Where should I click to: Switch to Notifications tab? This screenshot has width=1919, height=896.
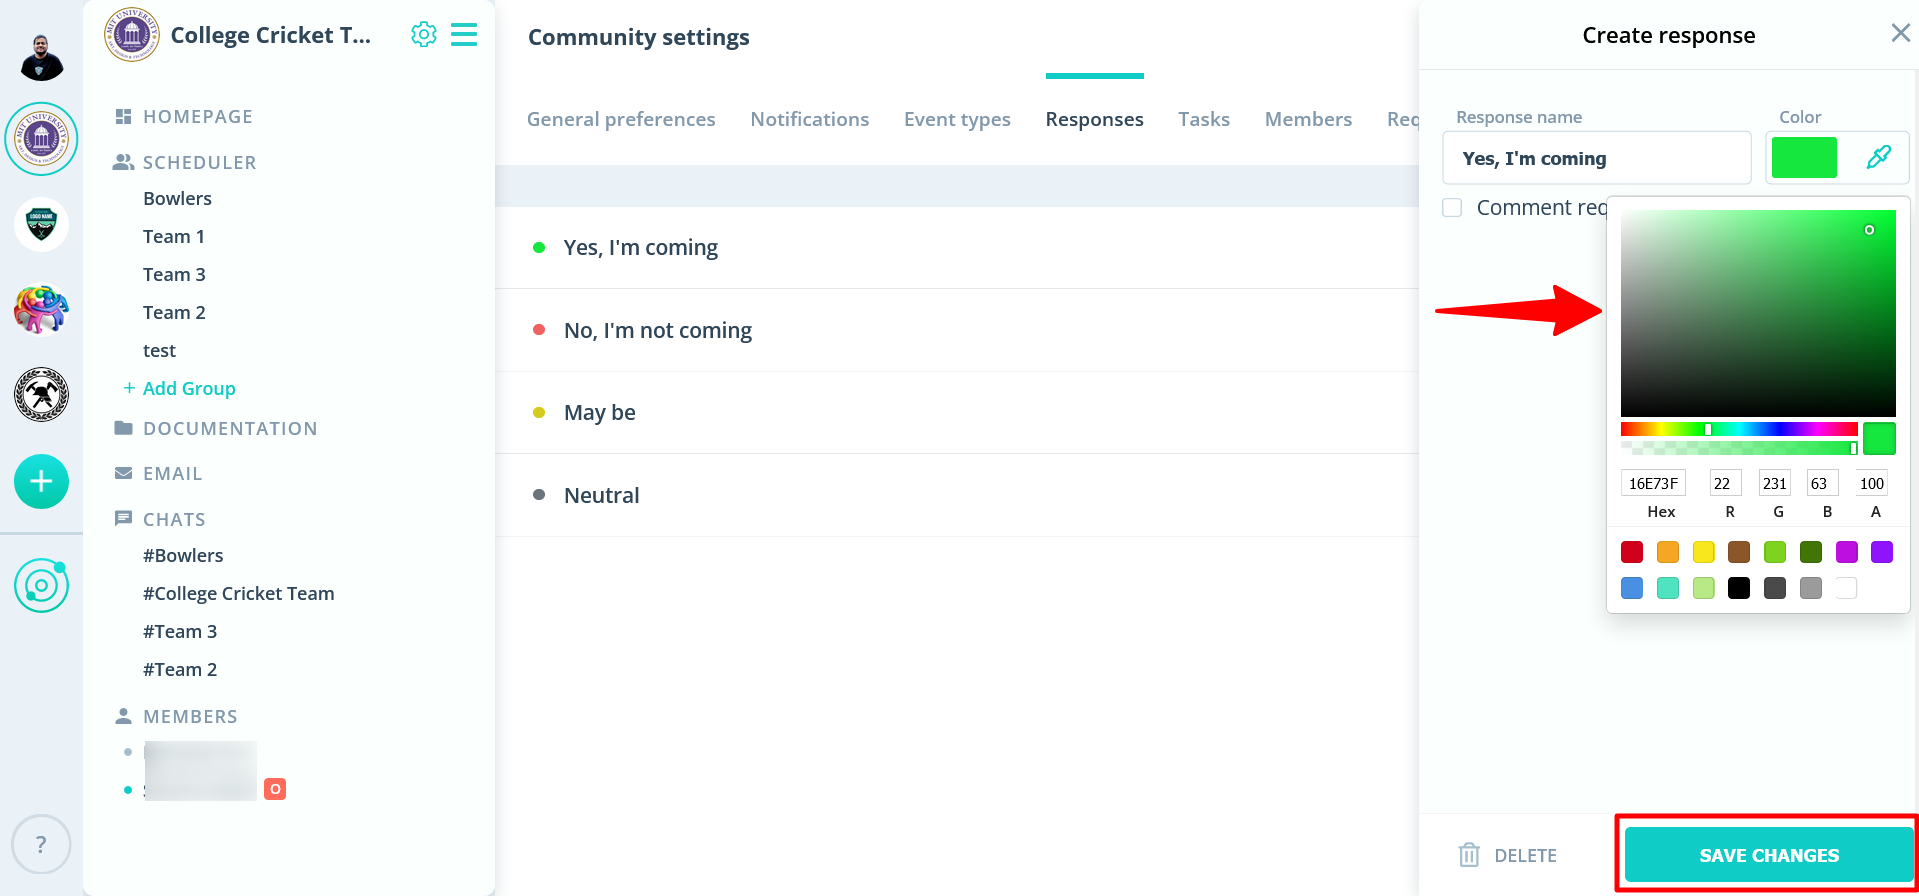point(810,119)
